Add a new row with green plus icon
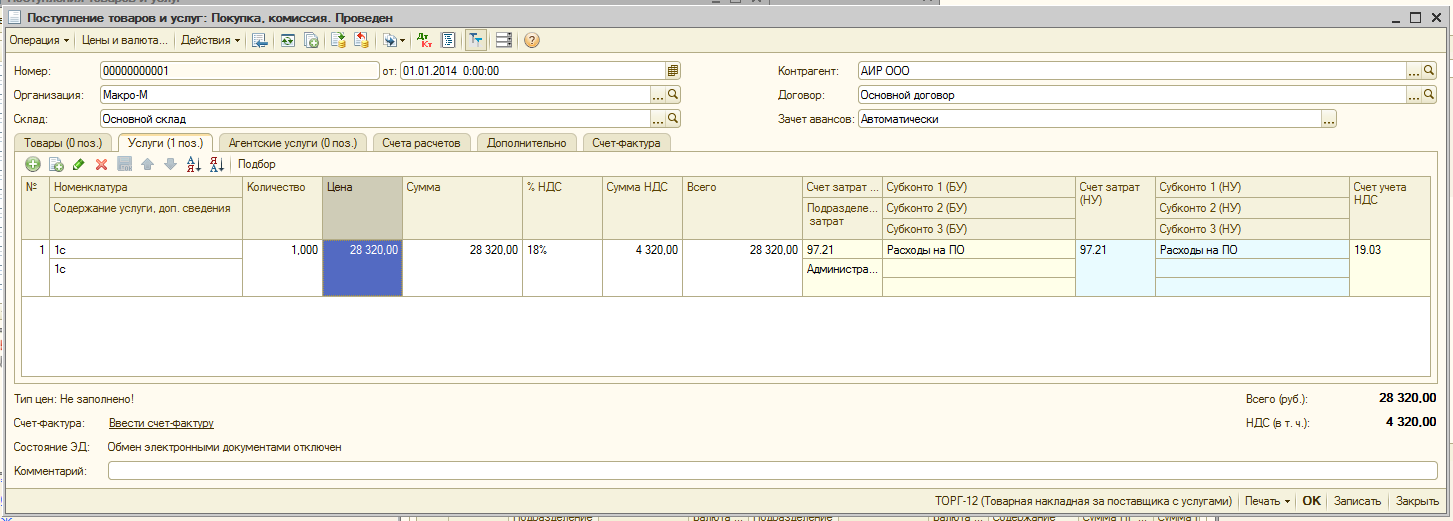This screenshot has height=521, width=1453. (x=32, y=164)
